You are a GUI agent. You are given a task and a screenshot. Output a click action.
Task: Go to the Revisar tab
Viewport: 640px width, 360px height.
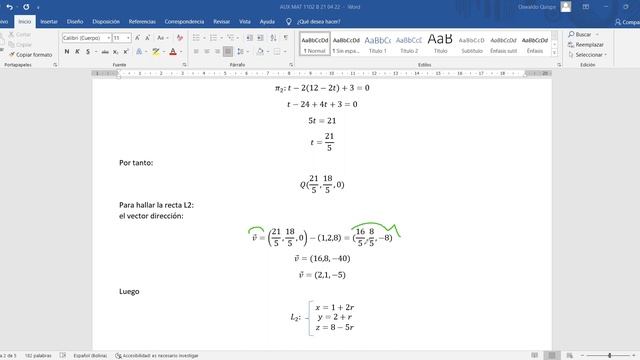click(222, 22)
